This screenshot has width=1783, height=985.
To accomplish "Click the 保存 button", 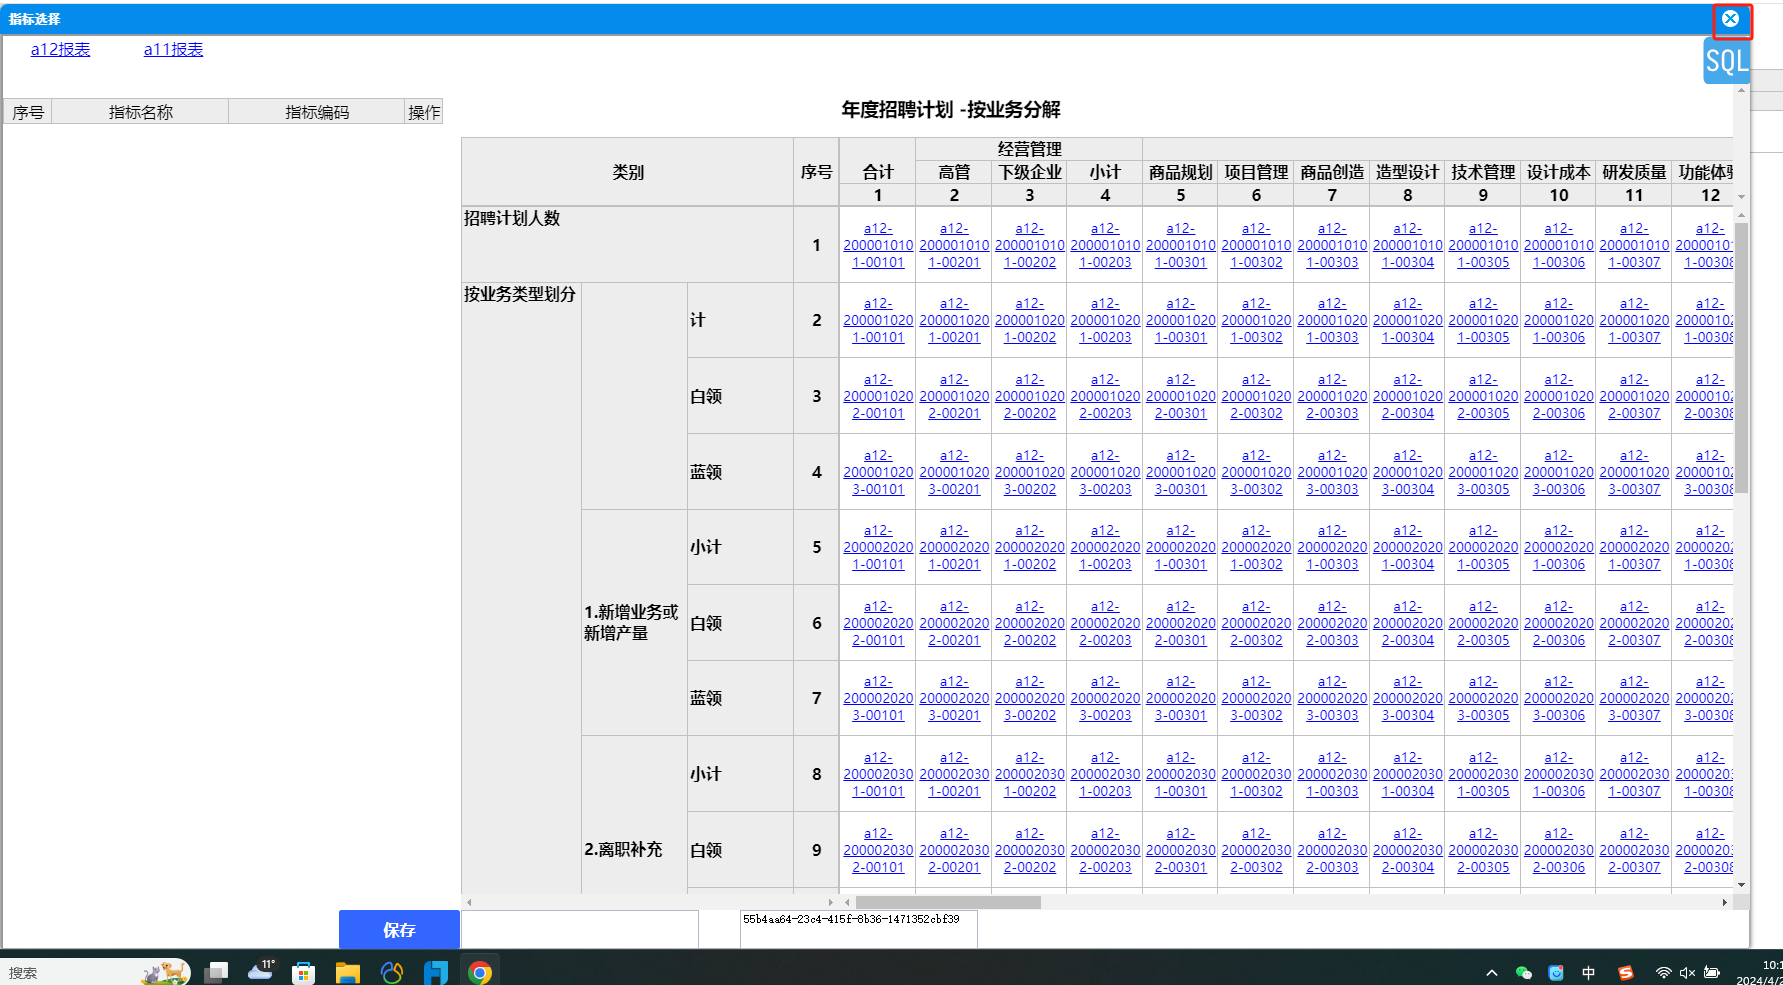I will [x=399, y=930].
